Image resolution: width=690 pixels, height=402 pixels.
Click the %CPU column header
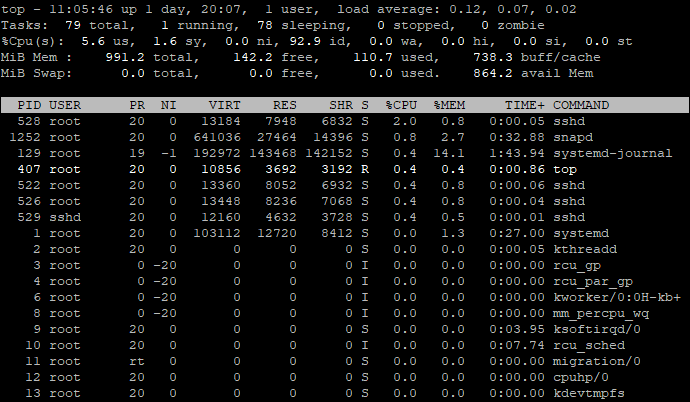point(401,105)
